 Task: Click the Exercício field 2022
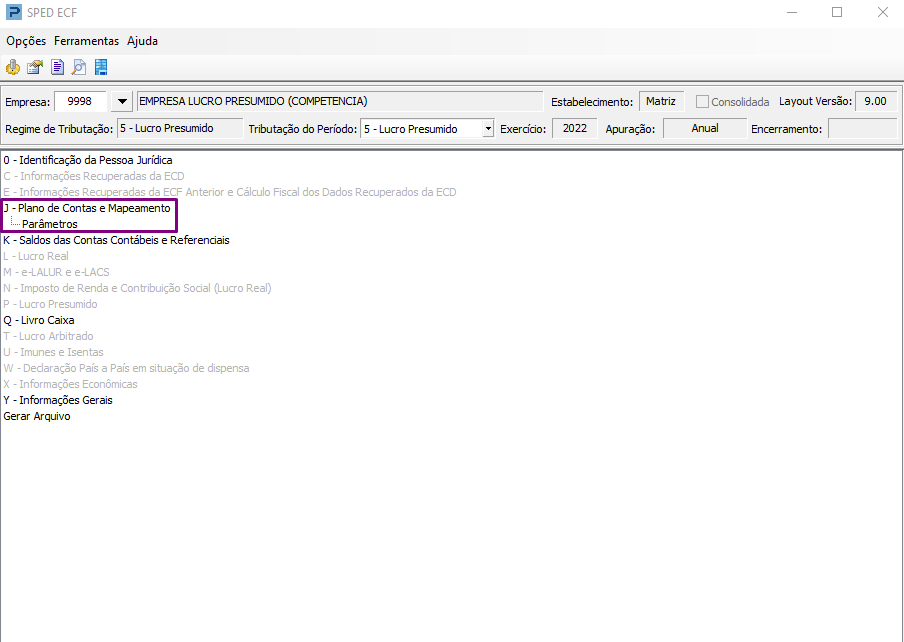[575, 129]
